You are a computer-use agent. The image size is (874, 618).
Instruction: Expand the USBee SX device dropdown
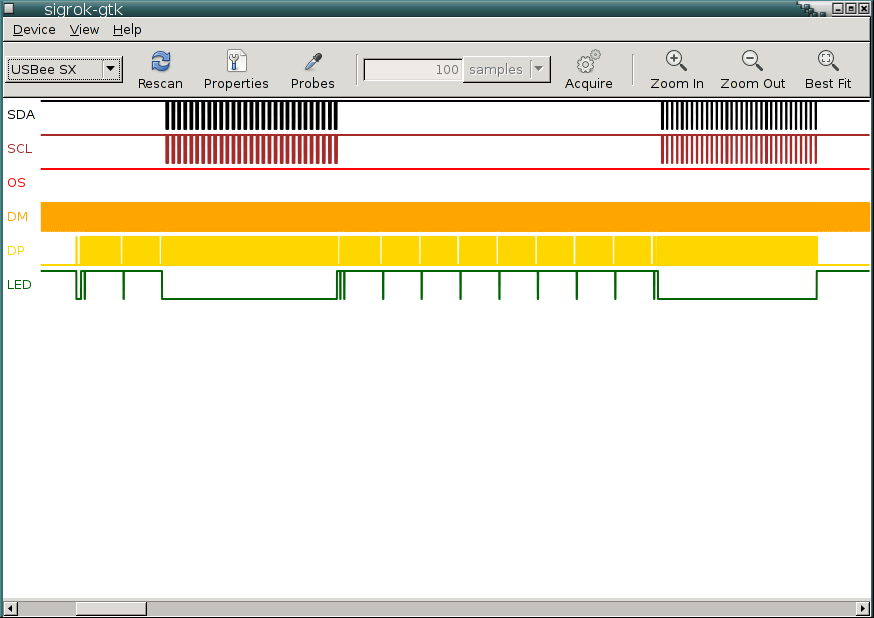pyautogui.click(x=110, y=70)
